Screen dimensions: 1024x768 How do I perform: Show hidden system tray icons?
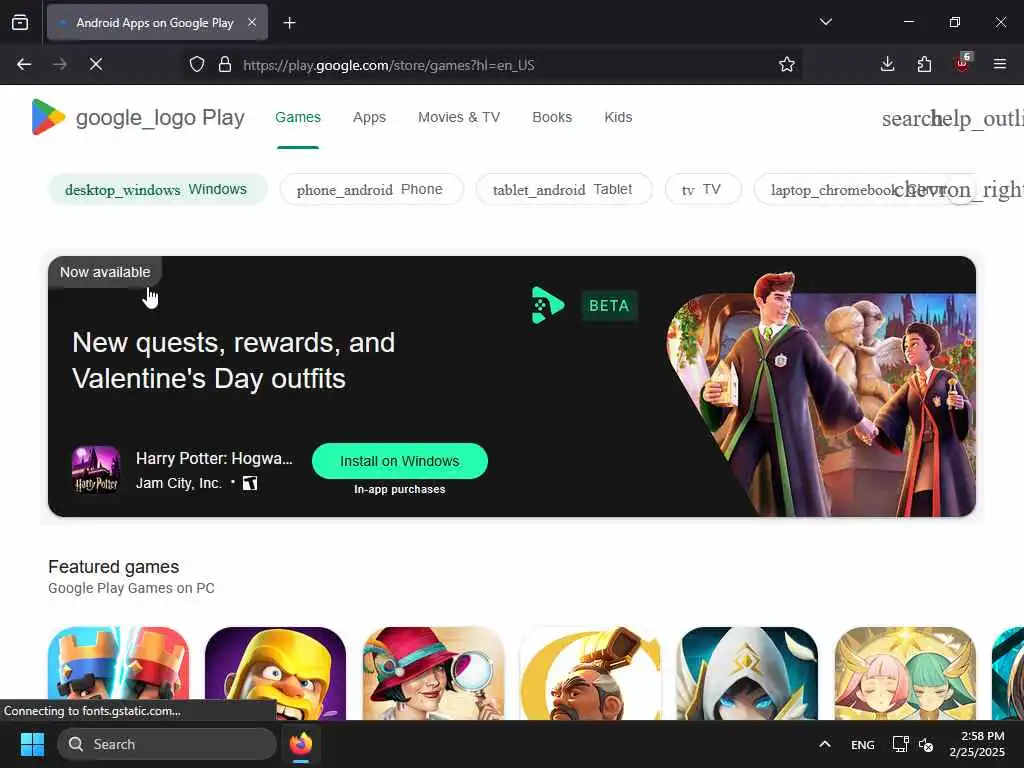(x=825, y=744)
